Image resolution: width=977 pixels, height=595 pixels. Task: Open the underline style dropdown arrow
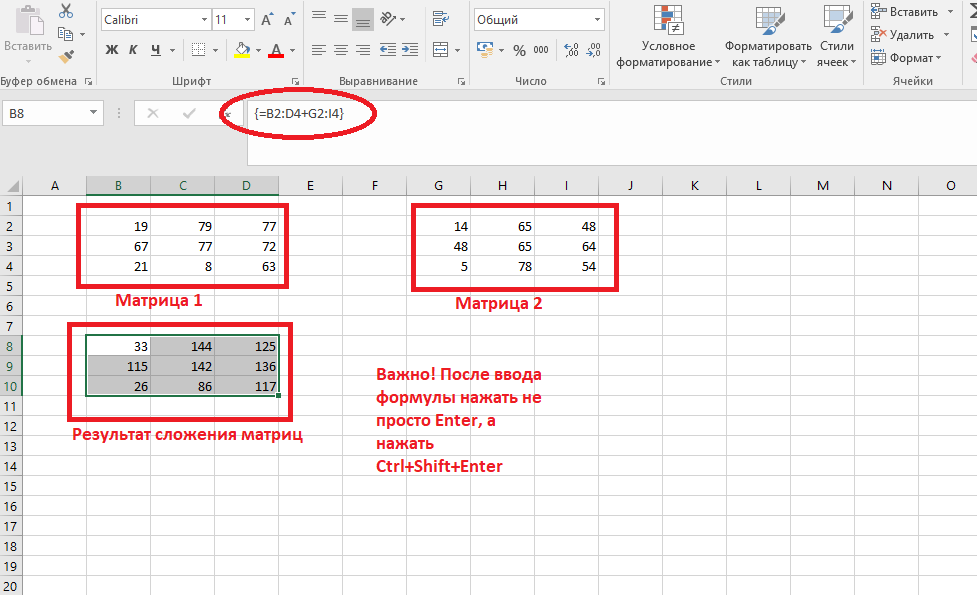pyautogui.click(x=173, y=50)
